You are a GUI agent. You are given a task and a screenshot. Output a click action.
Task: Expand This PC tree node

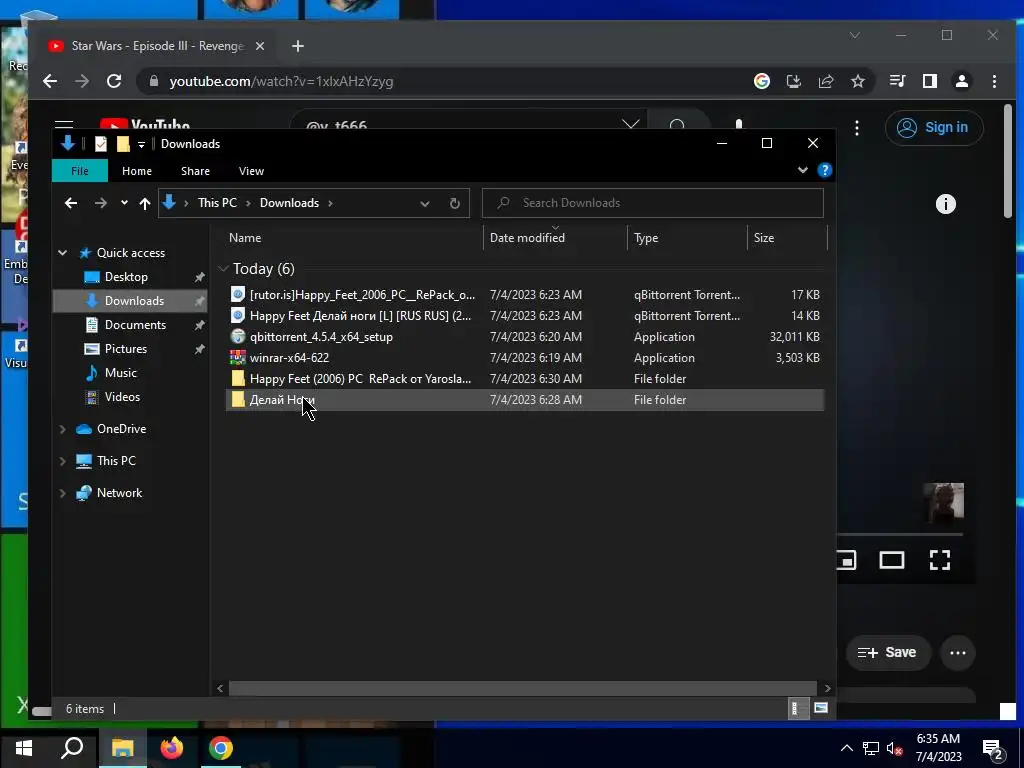[63, 461]
